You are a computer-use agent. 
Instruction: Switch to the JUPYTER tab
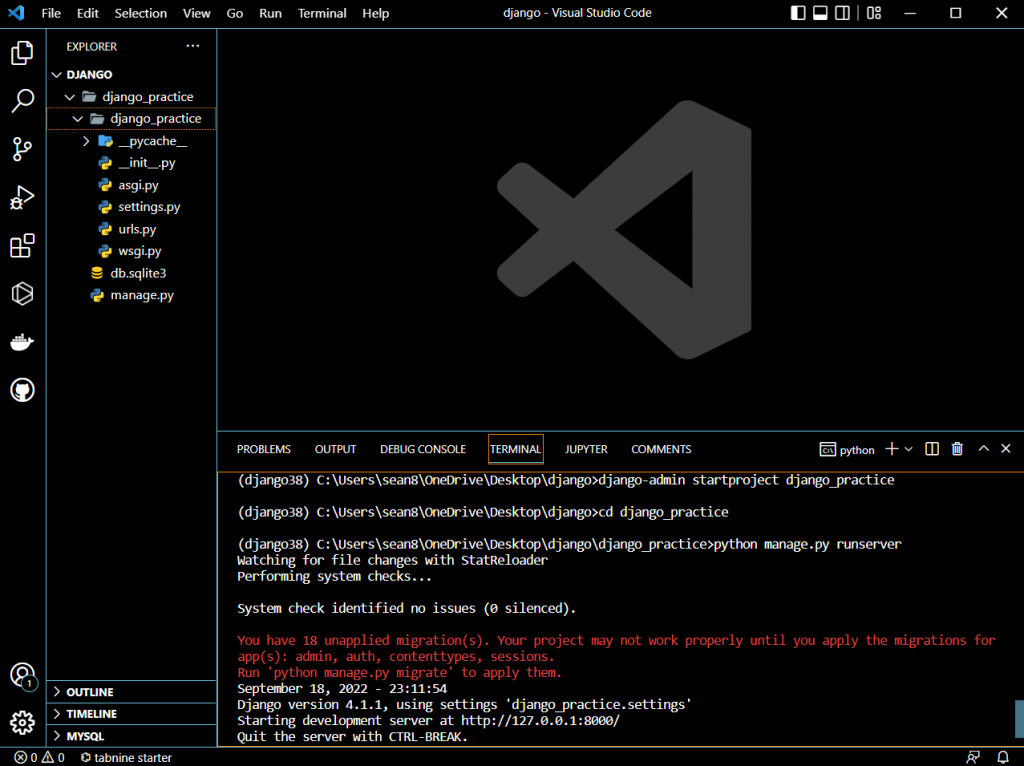click(586, 449)
